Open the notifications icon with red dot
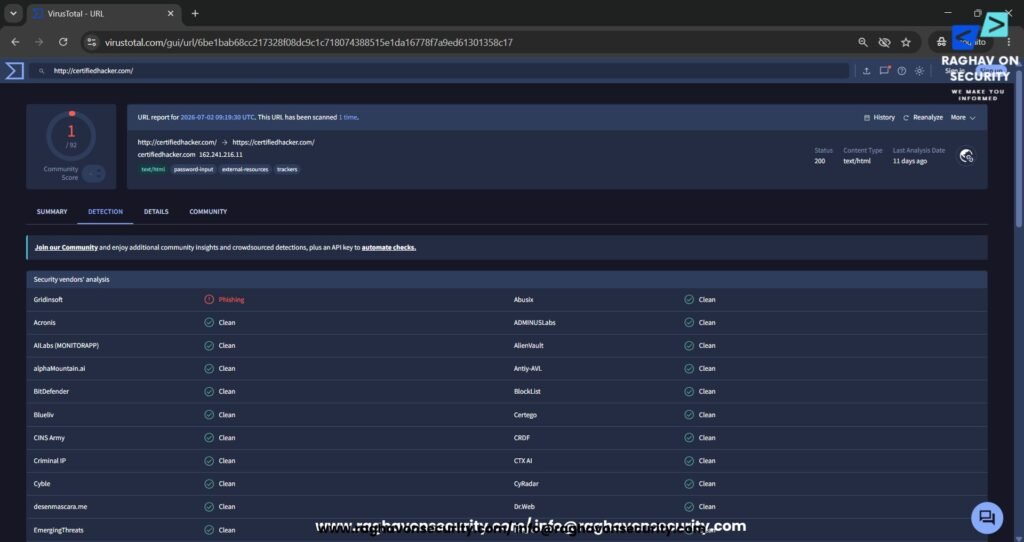 click(884, 71)
